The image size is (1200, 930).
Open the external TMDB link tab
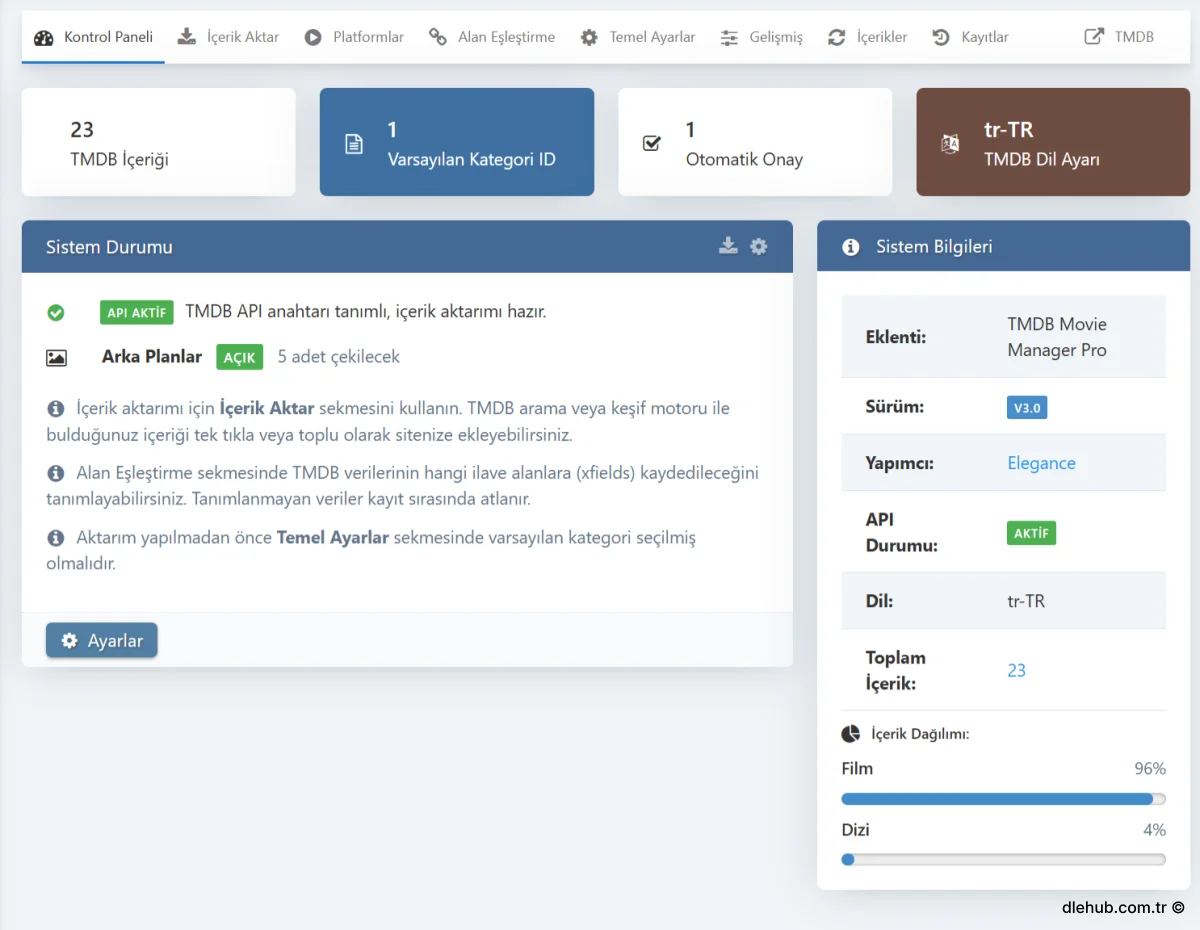pyautogui.click(x=1119, y=37)
